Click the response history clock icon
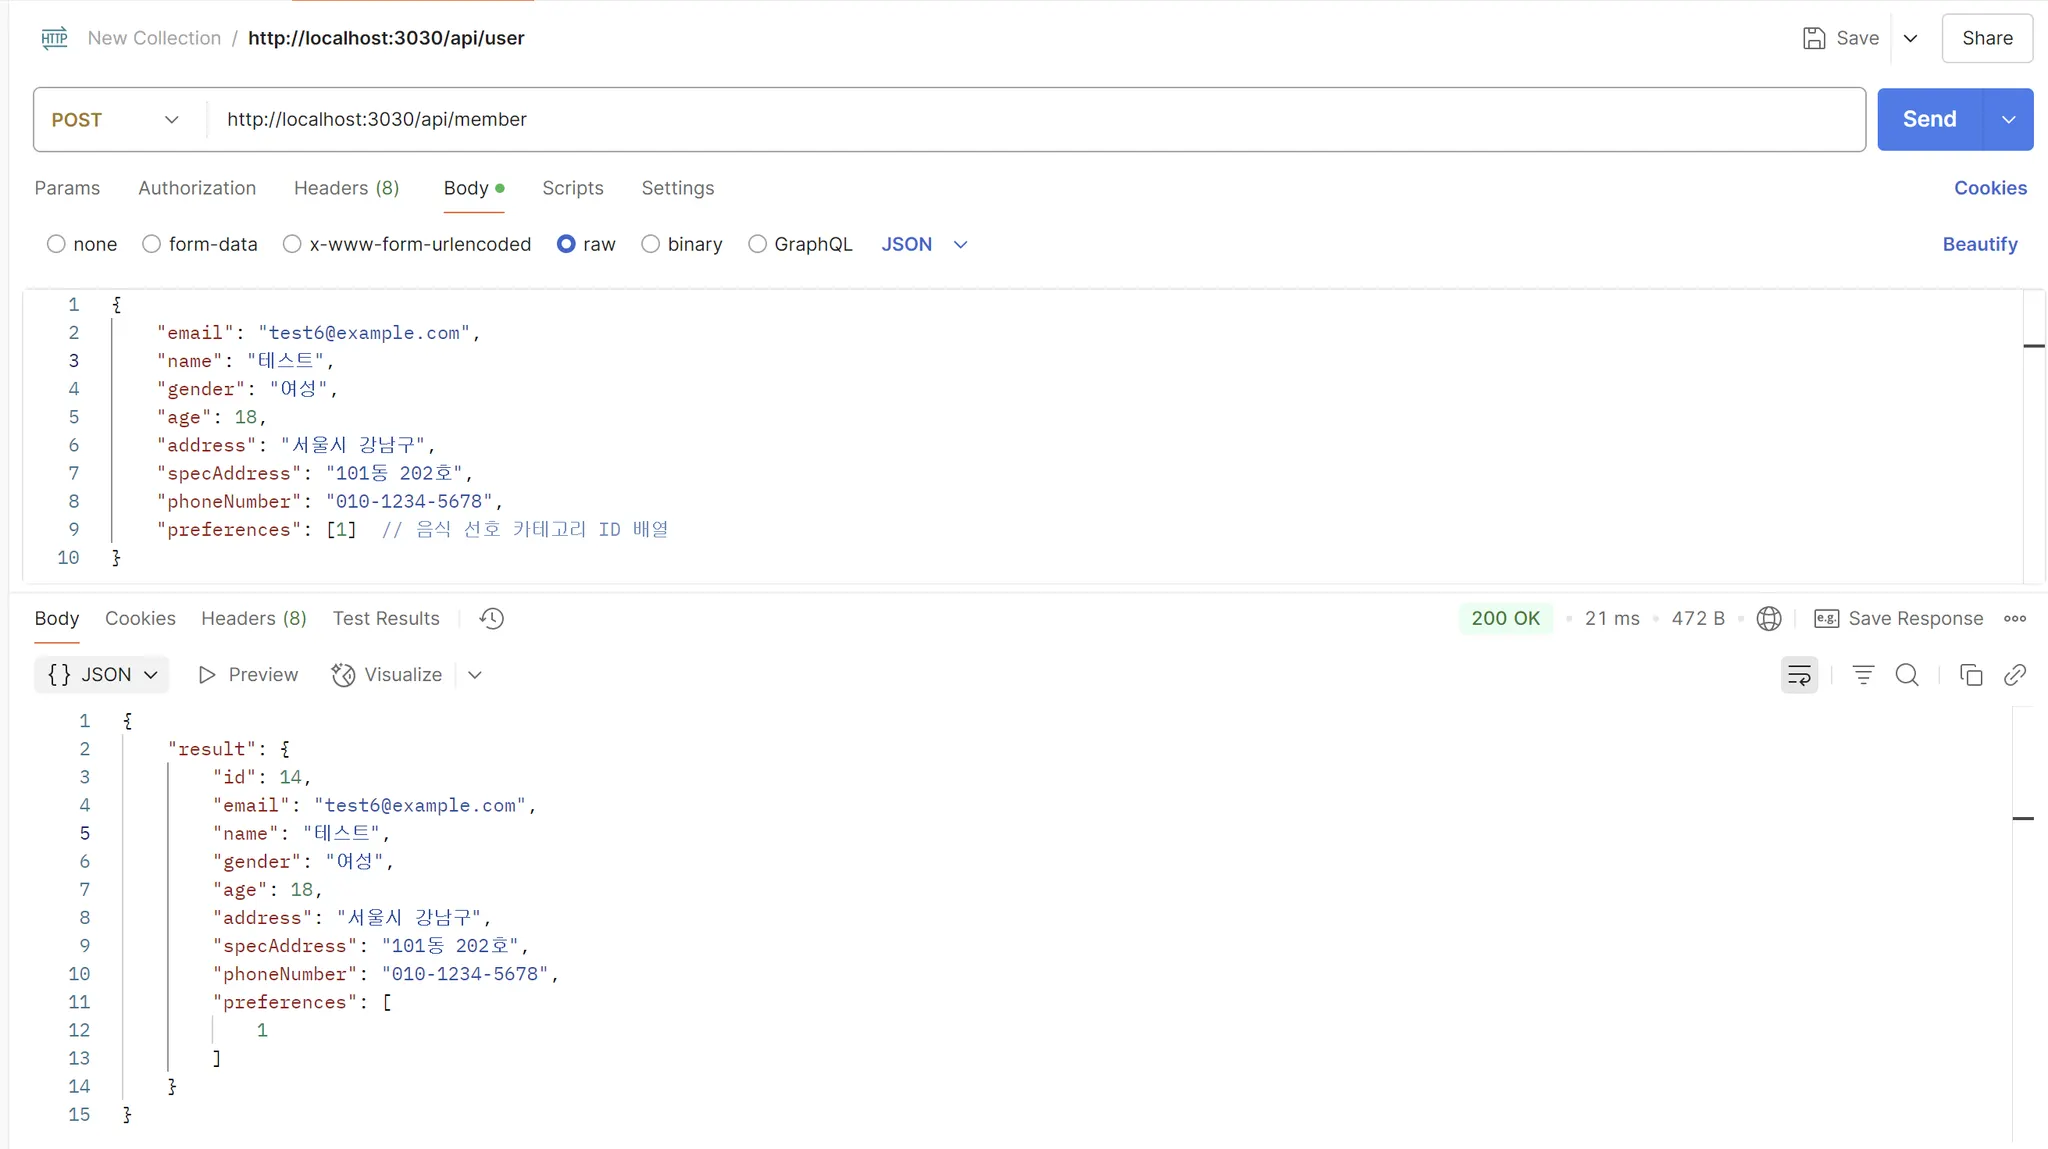Image resolution: width=2048 pixels, height=1149 pixels. point(491,618)
